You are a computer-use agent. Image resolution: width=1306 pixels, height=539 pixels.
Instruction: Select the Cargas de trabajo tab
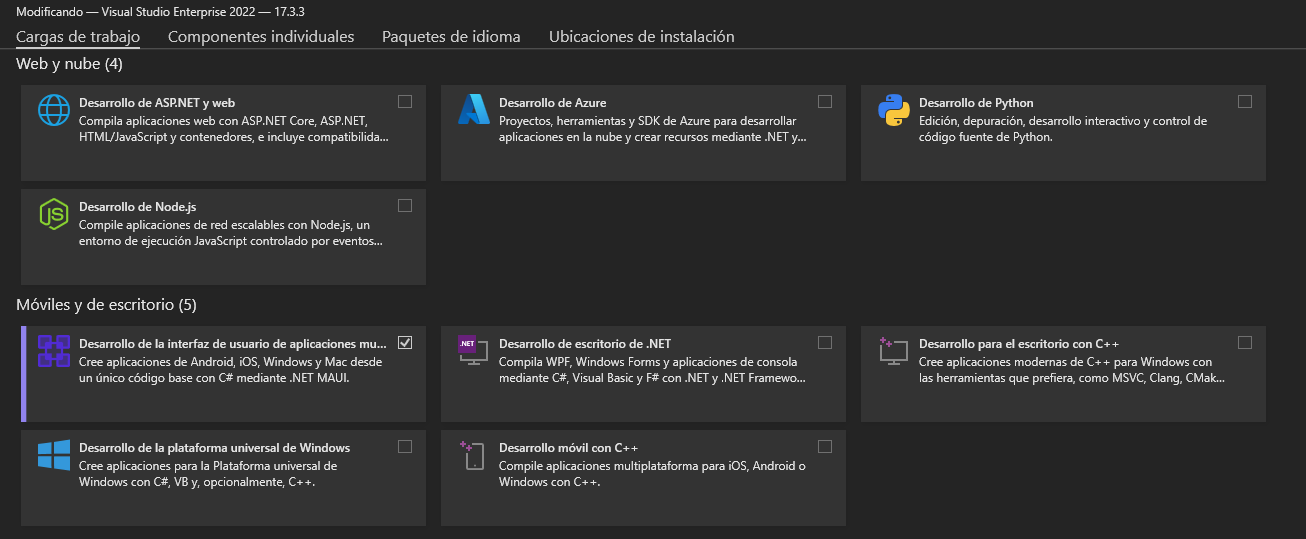pyautogui.click(x=78, y=37)
